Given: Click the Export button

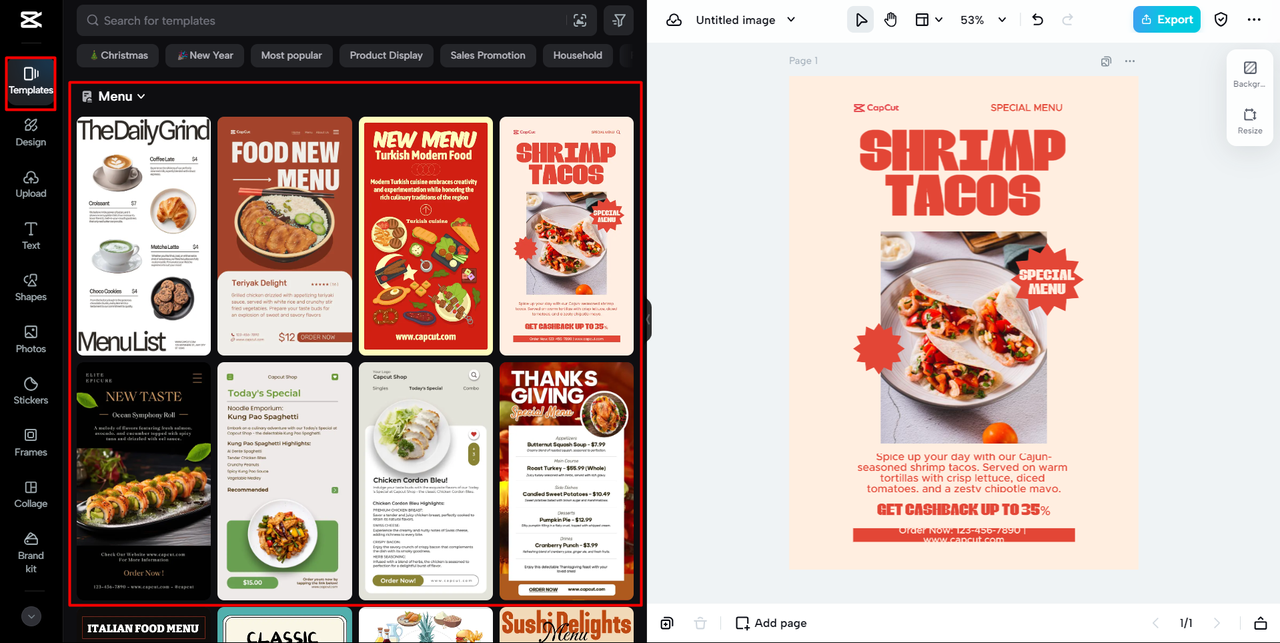Looking at the screenshot, I should [1167, 20].
